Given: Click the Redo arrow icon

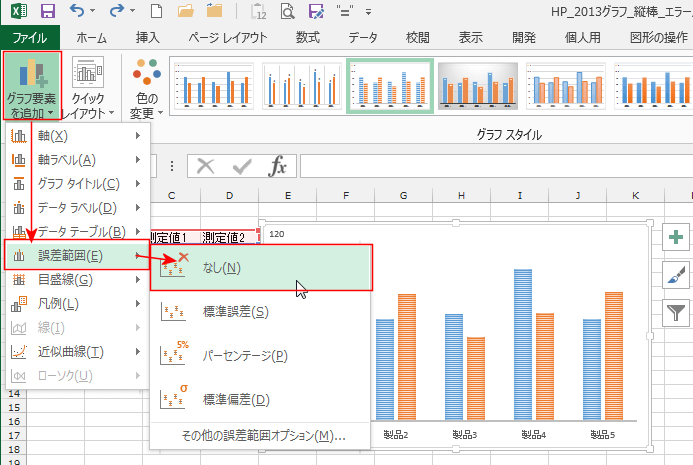Looking at the screenshot, I should coord(120,13).
